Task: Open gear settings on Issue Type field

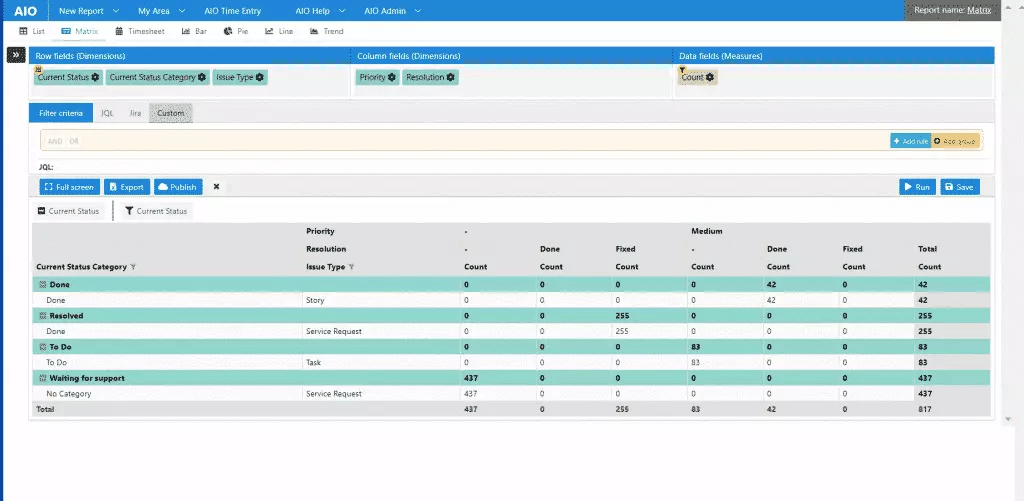Action: 259,77
